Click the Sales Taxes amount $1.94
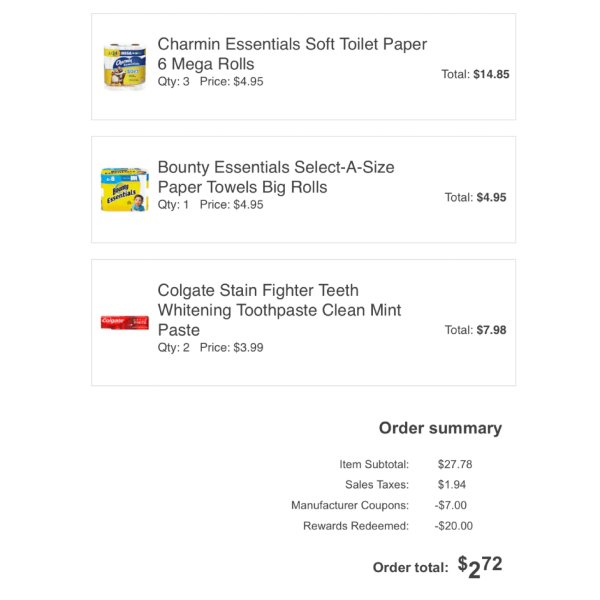Screen dimensions: 600x600 tap(452, 485)
